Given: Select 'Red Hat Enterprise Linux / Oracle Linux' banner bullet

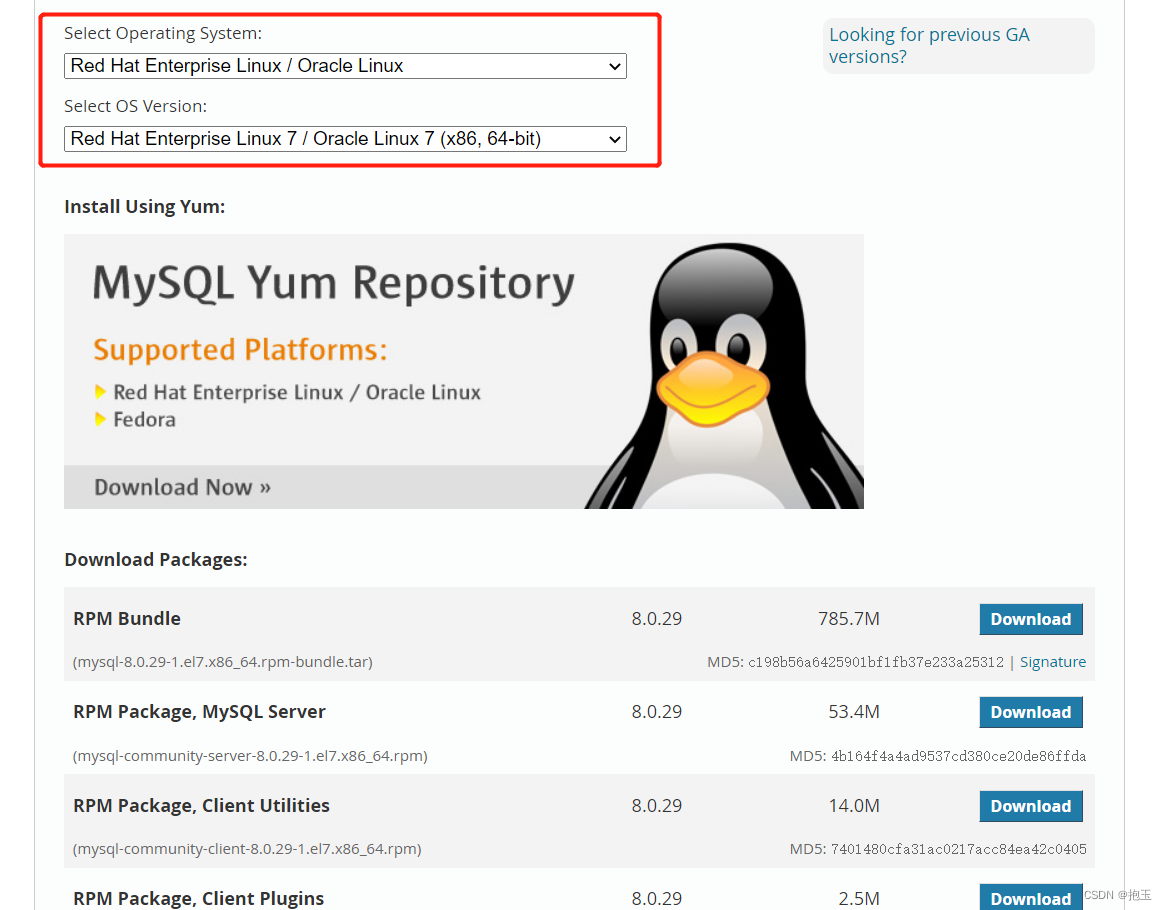Looking at the screenshot, I should pyautogui.click(x=297, y=392).
